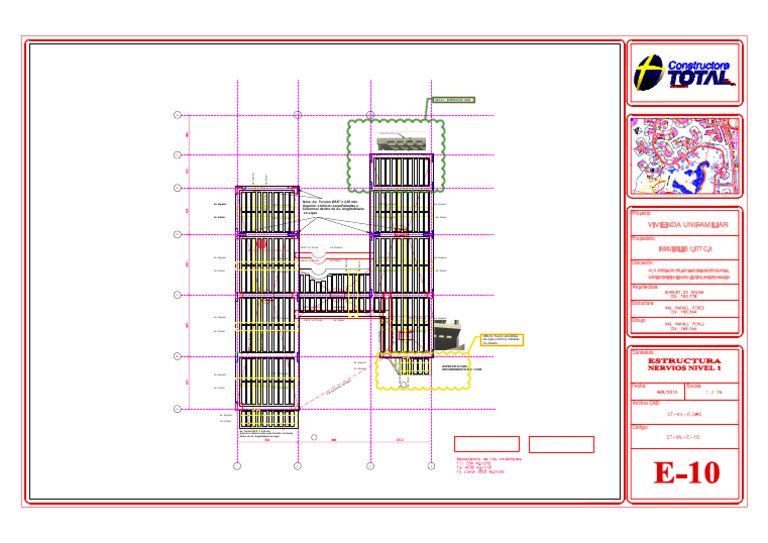Screen dimensions: 768x543
Task: Click the 'Escala' scale cell value
Action: 713,392
